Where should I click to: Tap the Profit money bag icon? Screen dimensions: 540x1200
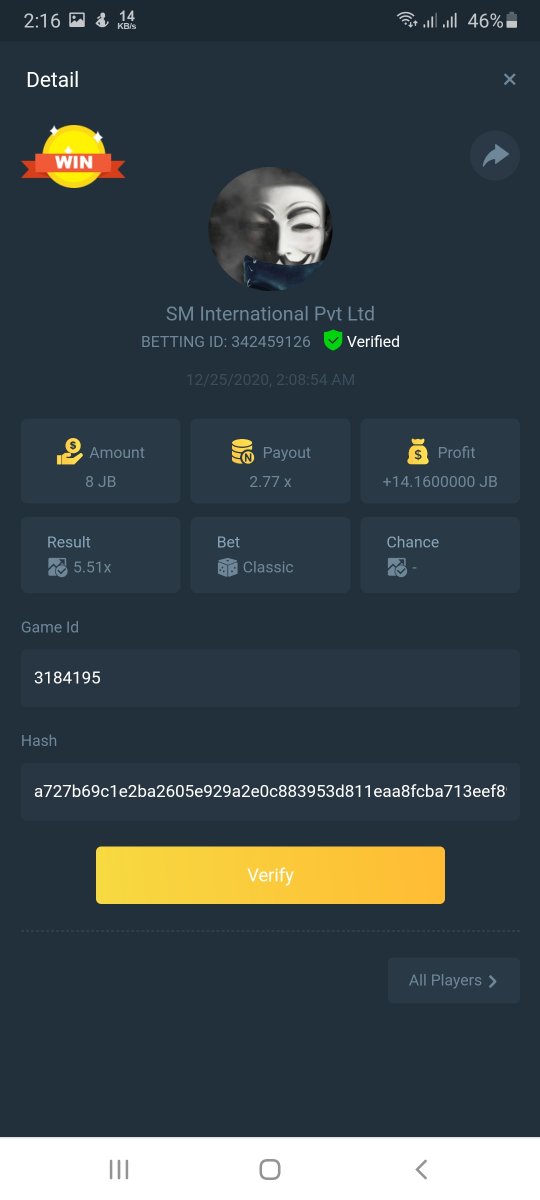pyautogui.click(x=418, y=452)
